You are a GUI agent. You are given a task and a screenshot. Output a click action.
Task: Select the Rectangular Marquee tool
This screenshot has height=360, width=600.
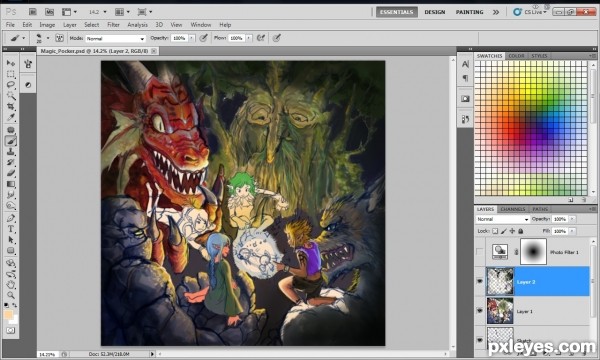click(x=11, y=74)
